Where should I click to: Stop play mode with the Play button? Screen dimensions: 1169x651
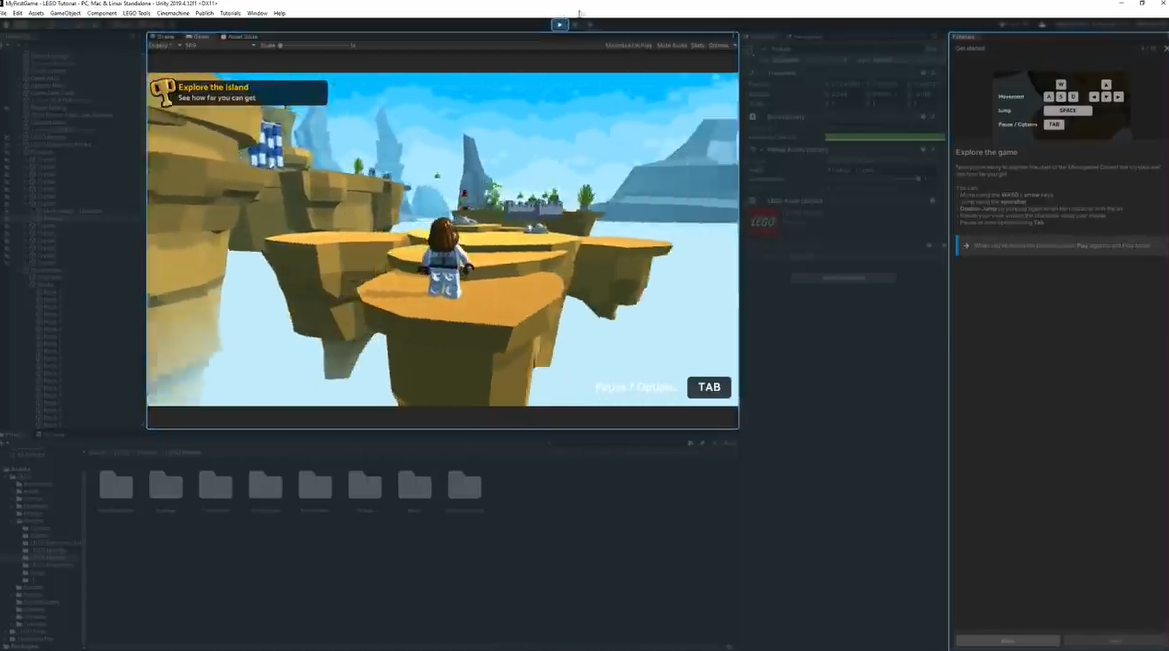point(559,25)
